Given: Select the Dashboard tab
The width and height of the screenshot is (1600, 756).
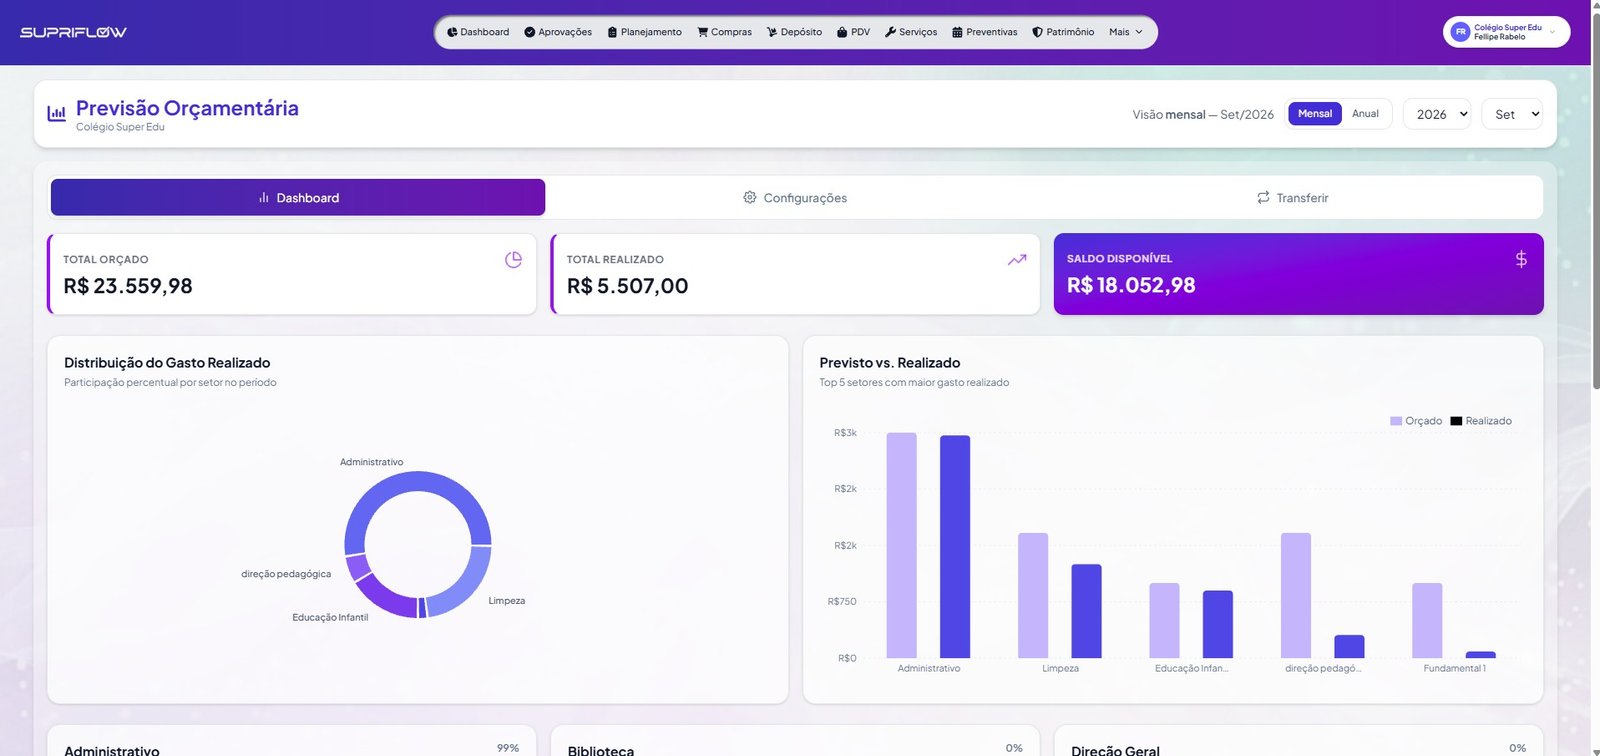Looking at the screenshot, I should [298, 198].
